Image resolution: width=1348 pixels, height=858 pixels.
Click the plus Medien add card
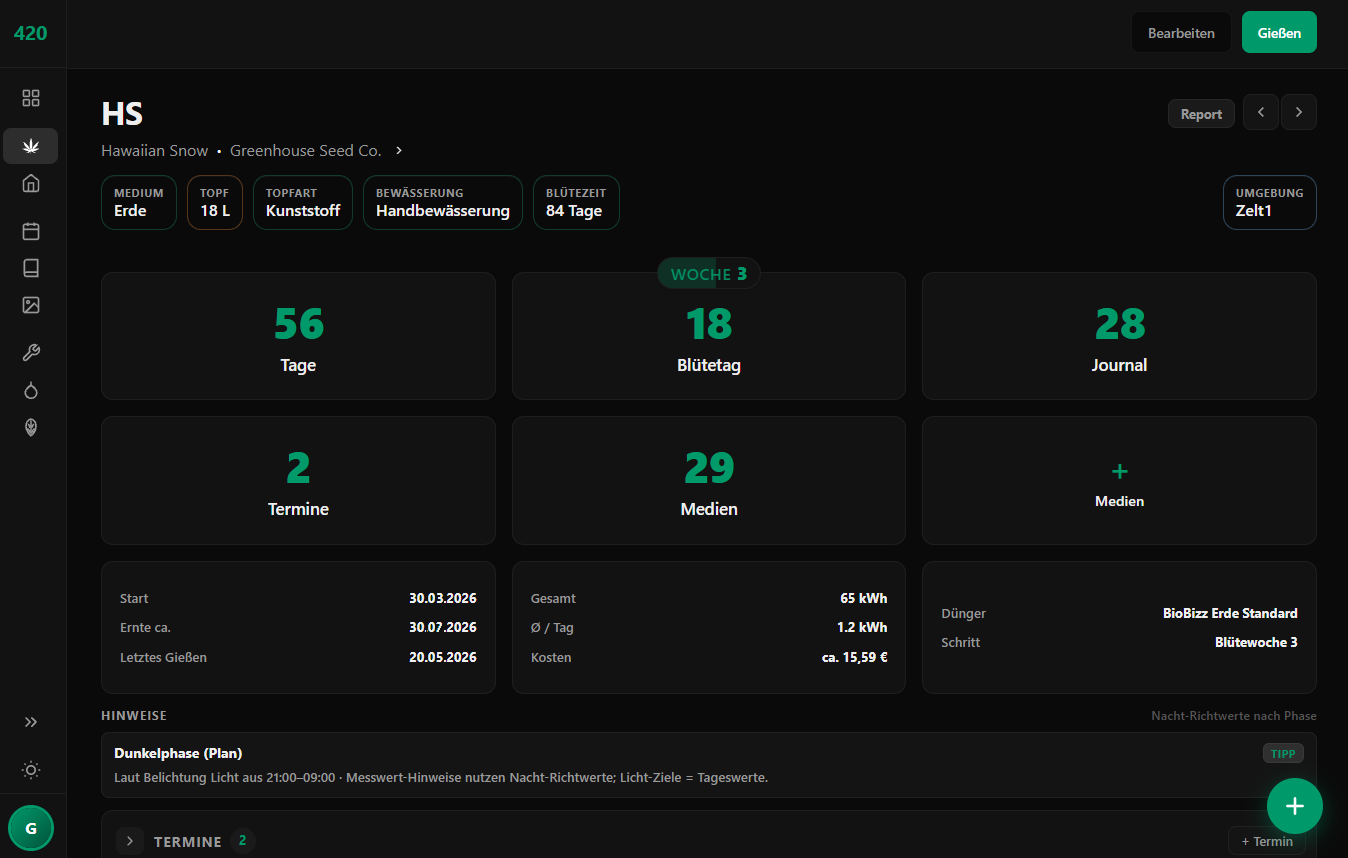tap(1119, 480)
